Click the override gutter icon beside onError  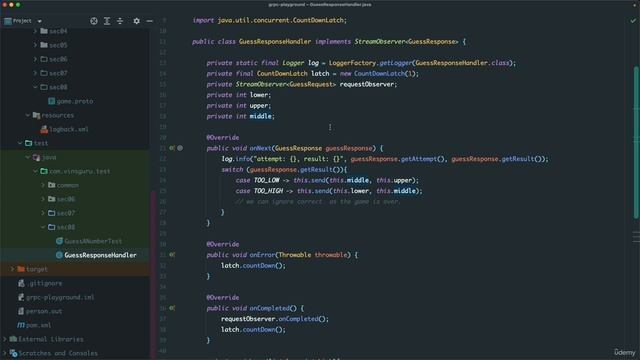172,255
